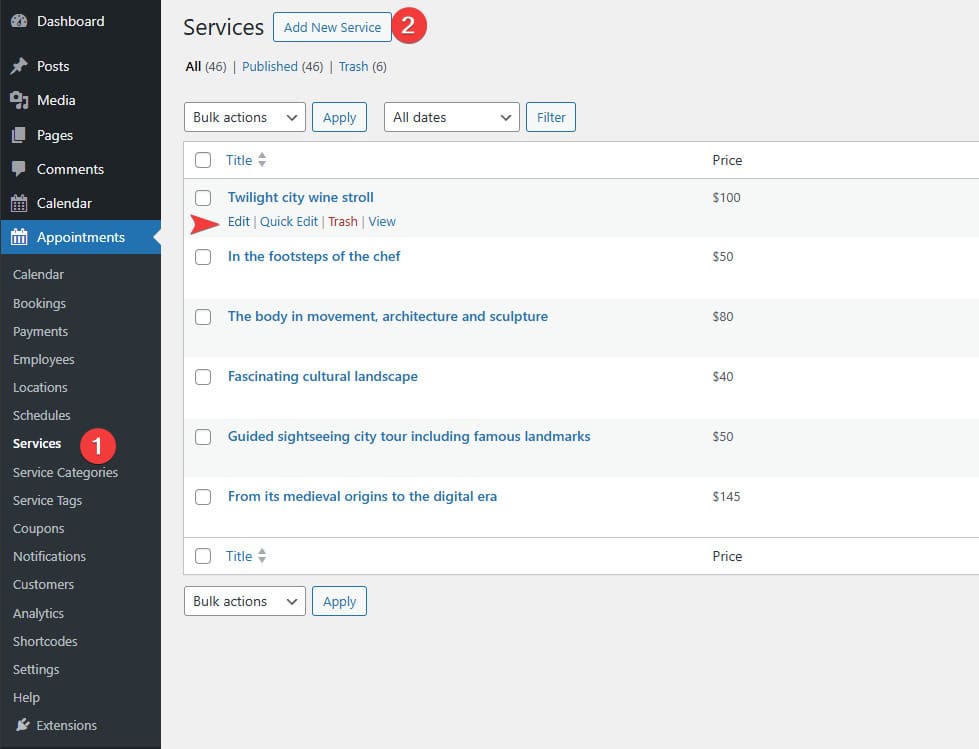Click the Pages icon in the sidebar
The height and width of the screenshot is (749, 979).
pos(22,134)
